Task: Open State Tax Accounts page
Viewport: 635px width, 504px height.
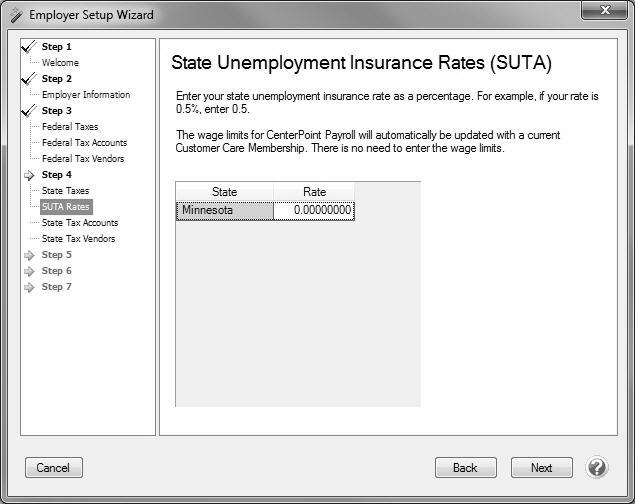Action: pyautogui.click(x=80, y=223)
